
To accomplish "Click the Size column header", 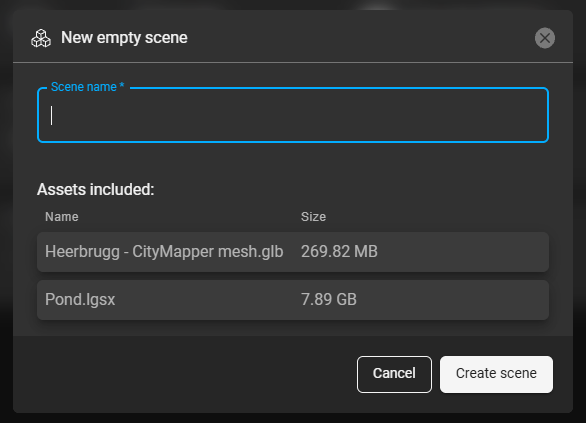I will tap(313, 217).
